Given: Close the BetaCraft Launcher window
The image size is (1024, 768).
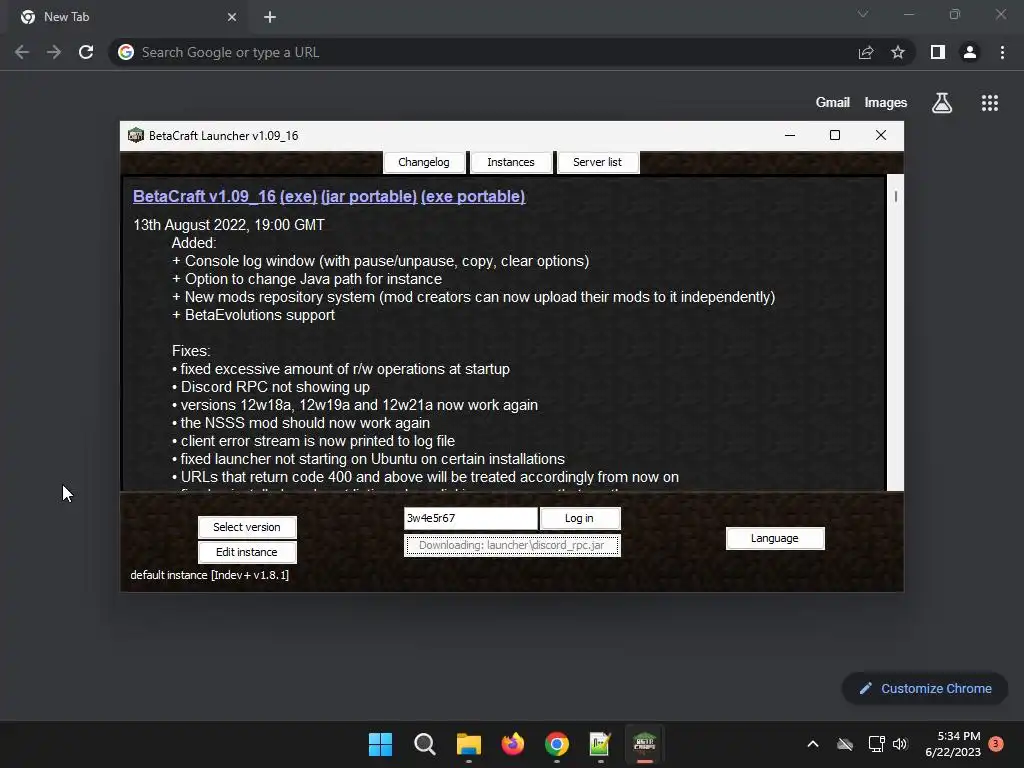Looking at the screenshot, I should click(880, 135).
